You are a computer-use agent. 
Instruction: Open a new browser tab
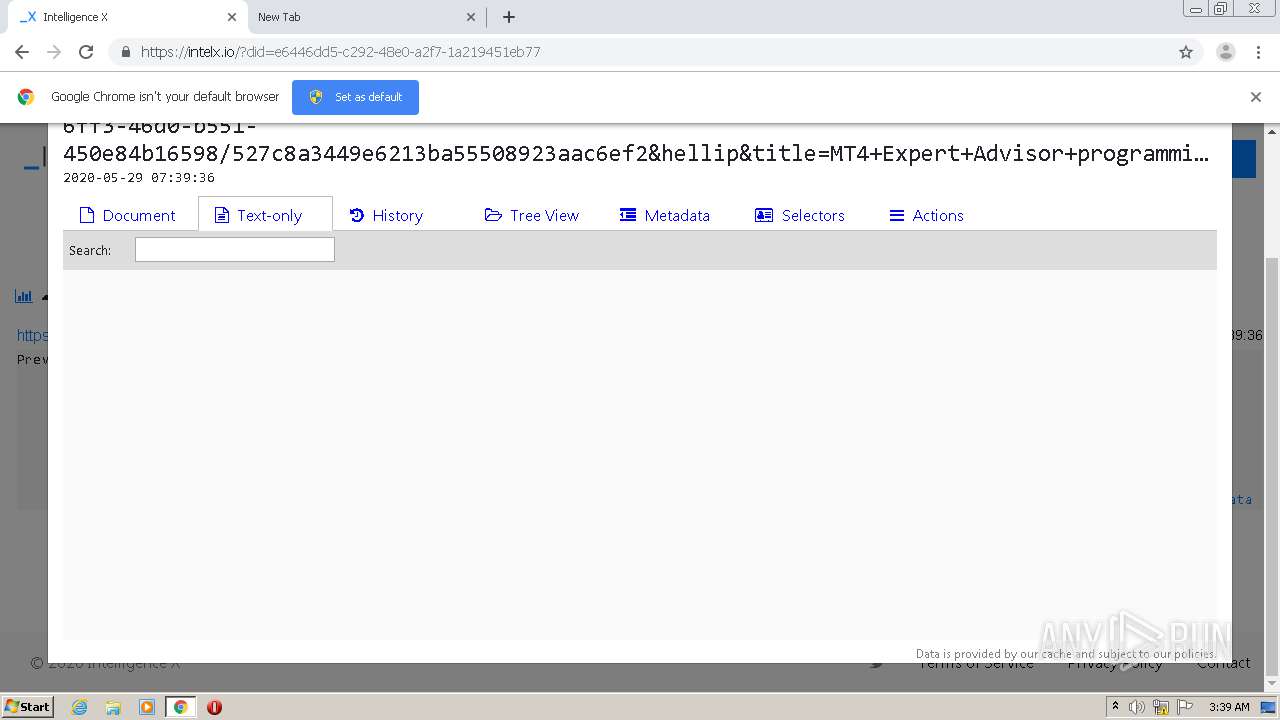(509, 17)
